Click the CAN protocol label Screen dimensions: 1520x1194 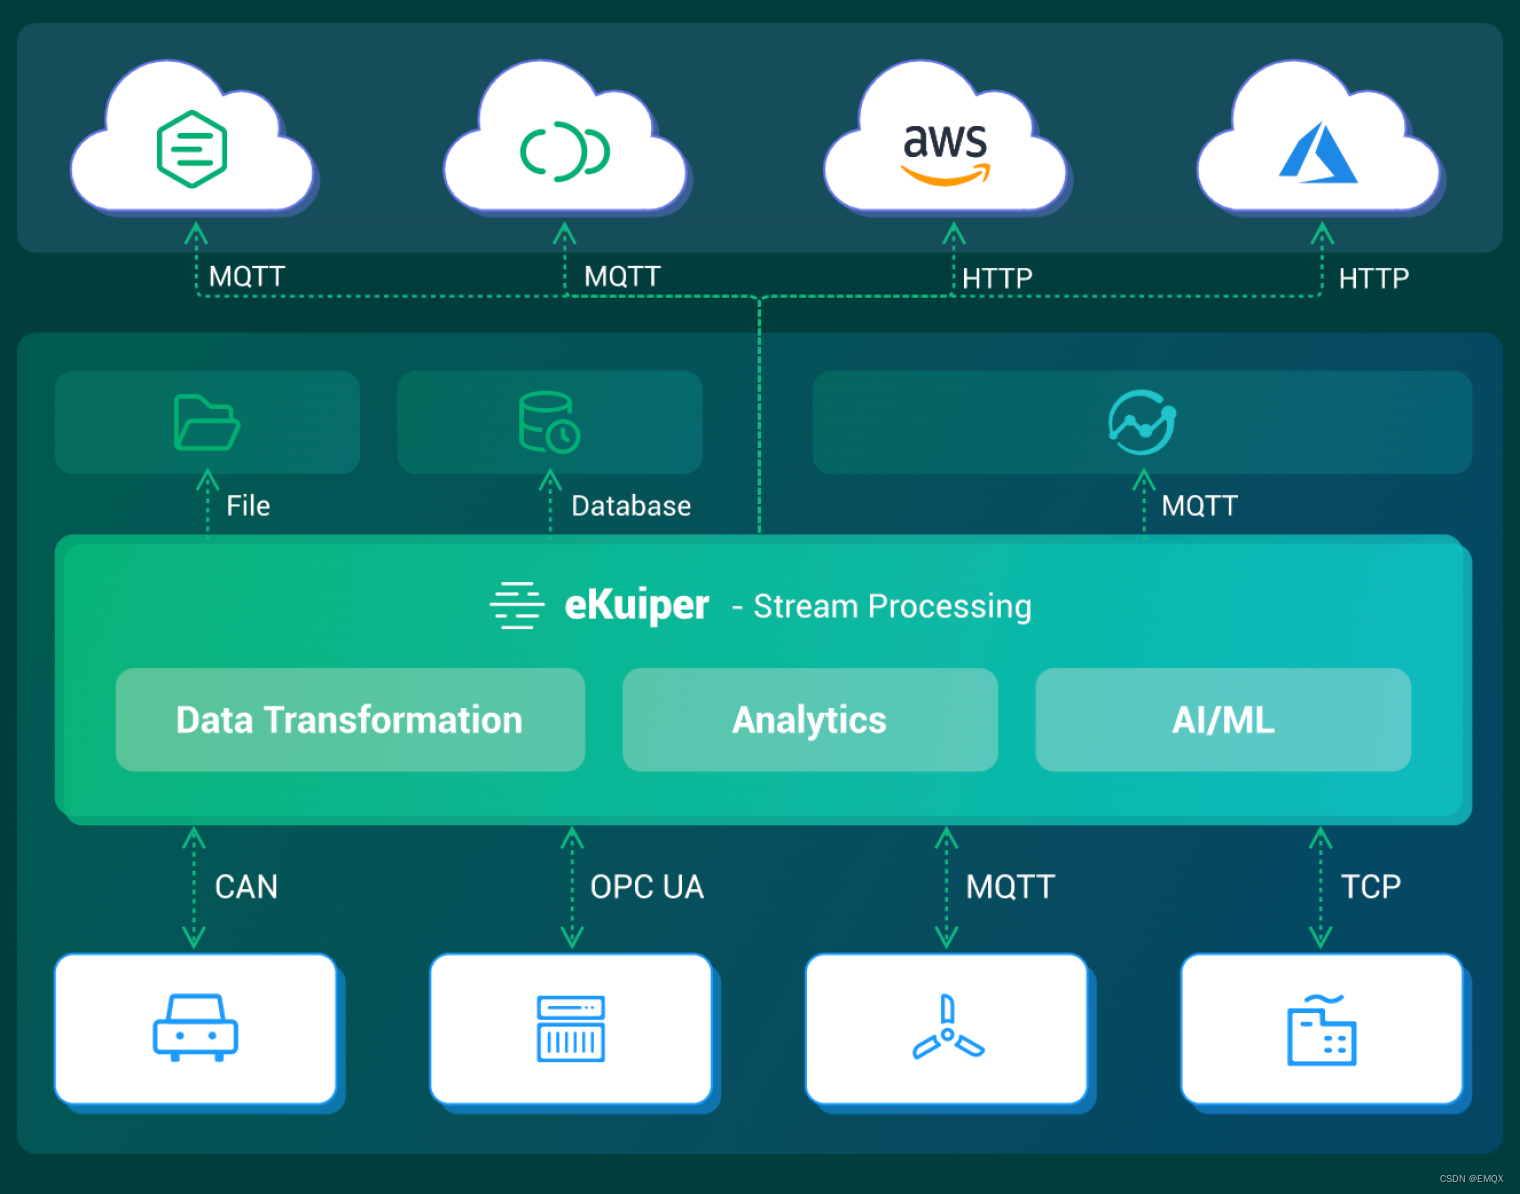(x=246, y=887)
